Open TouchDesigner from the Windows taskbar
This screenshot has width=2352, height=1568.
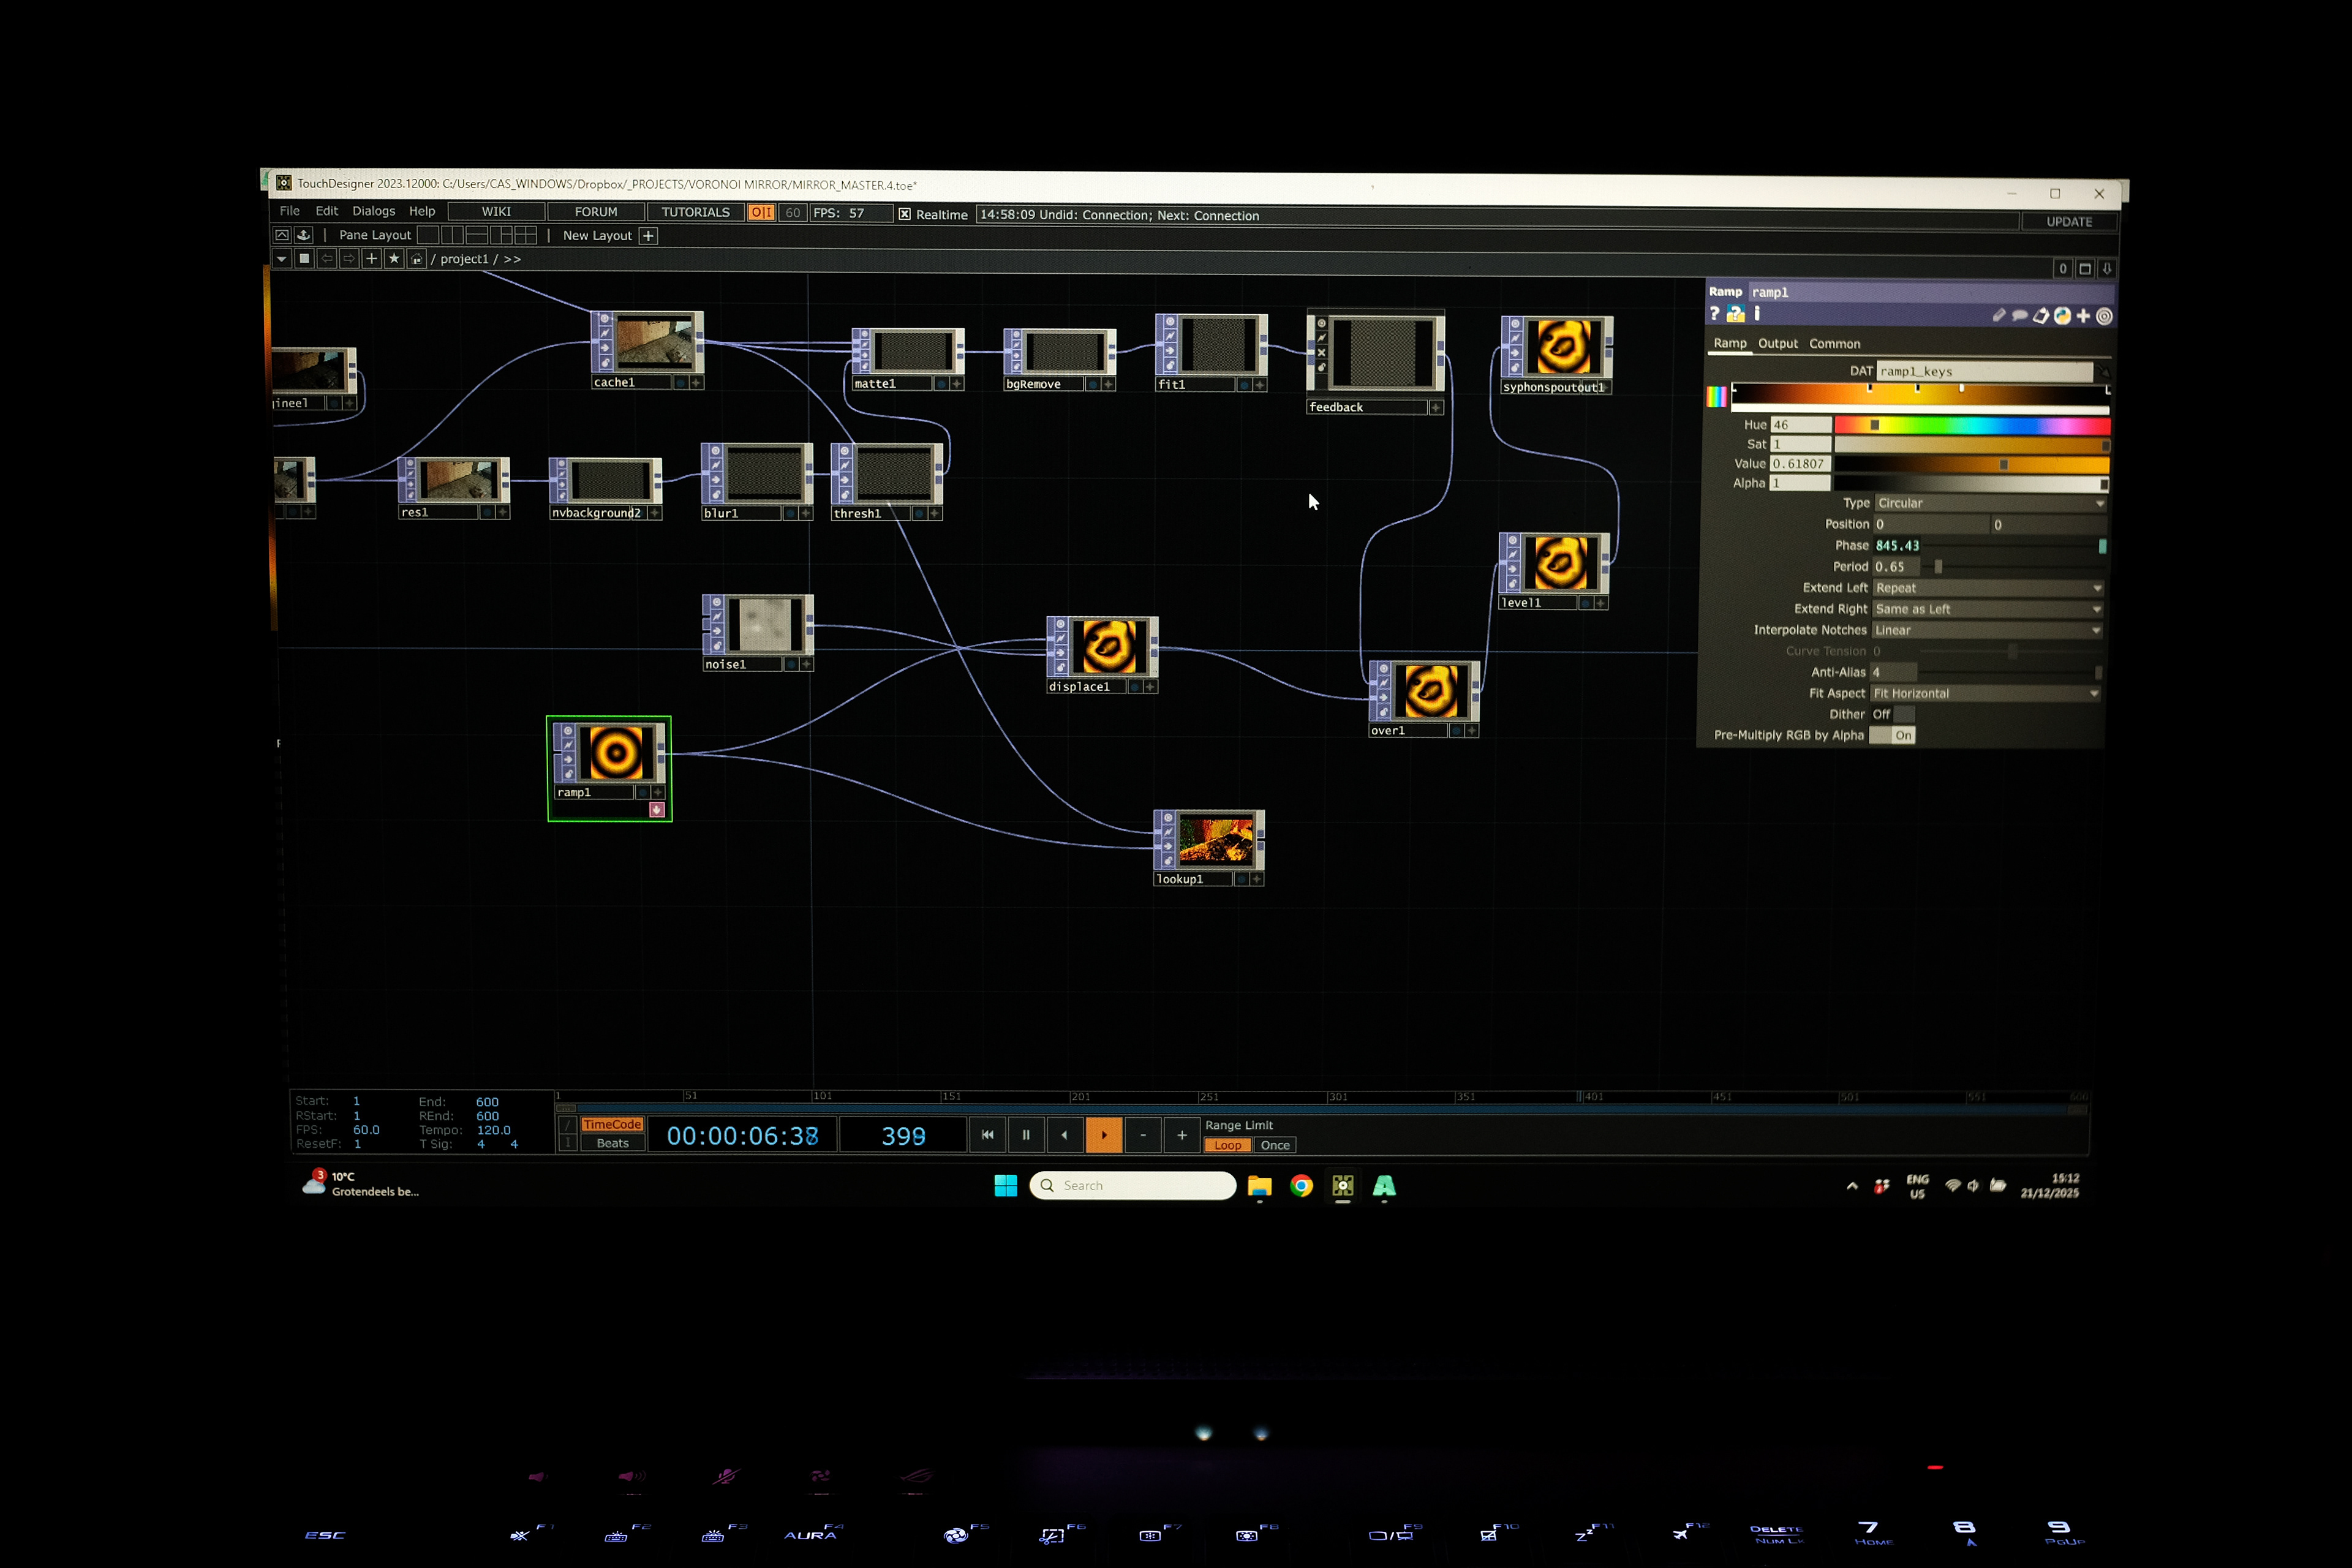(x=1342, y=1186)
